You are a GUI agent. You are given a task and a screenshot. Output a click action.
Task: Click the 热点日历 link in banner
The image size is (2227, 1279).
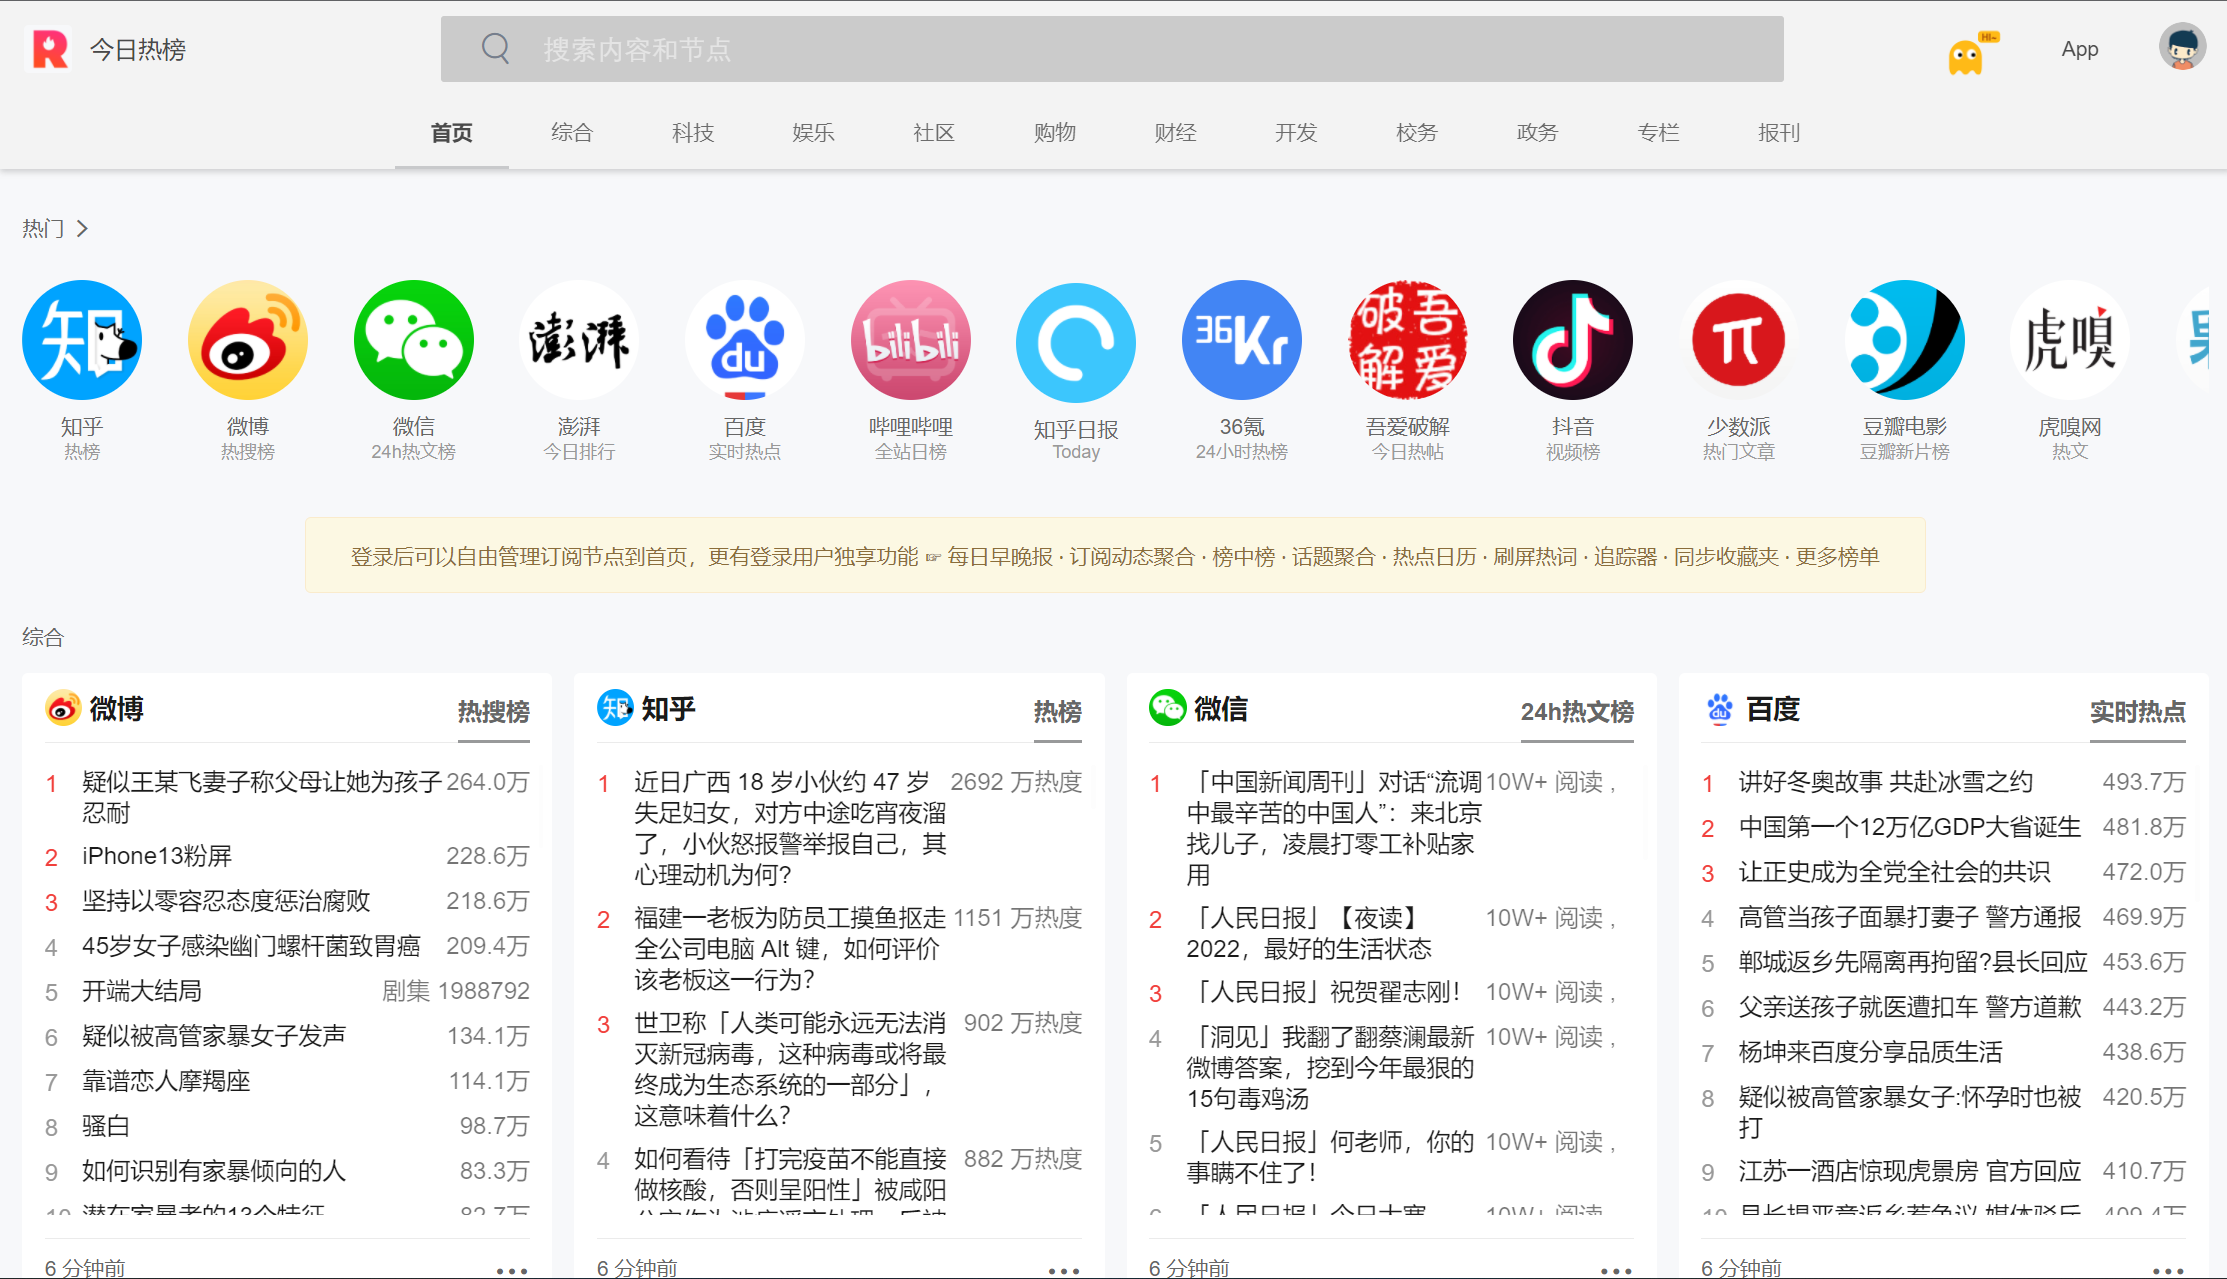[1434, 557]
